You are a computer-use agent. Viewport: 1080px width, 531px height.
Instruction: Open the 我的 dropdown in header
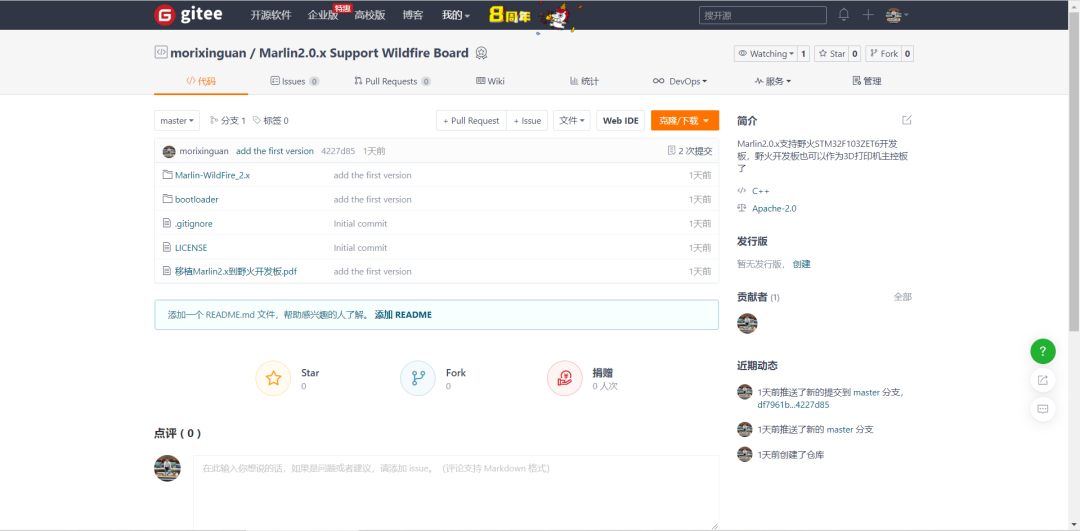[x=455, y=15]
